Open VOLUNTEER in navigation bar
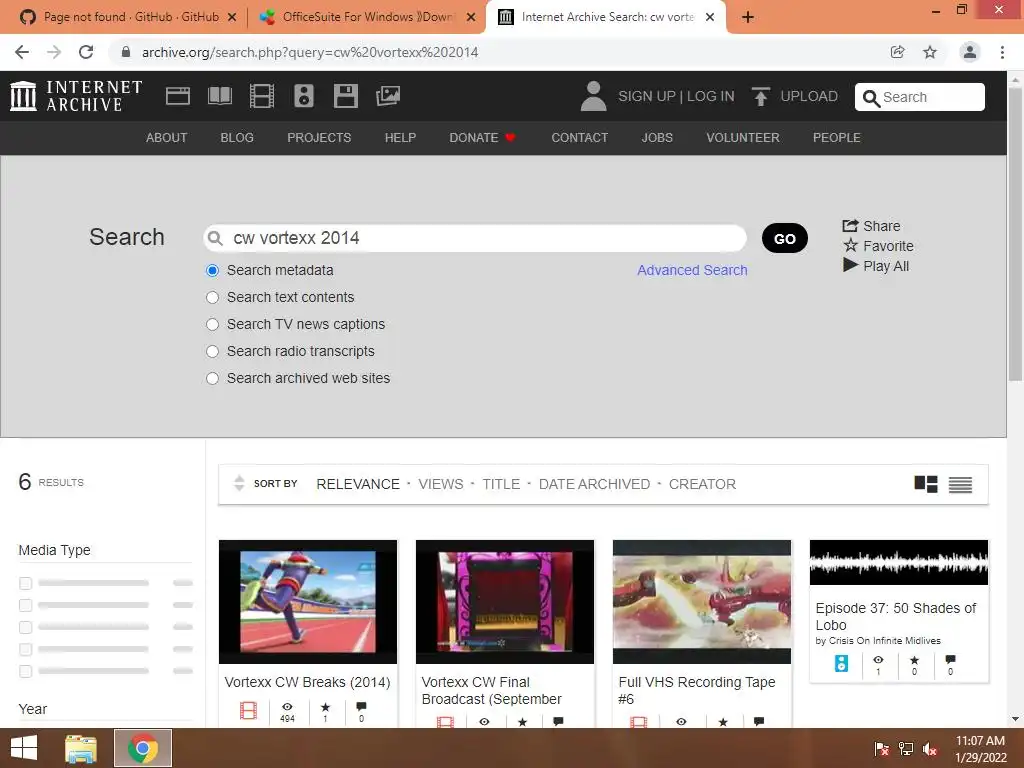The image size is (1024, 768). point(743,138)
